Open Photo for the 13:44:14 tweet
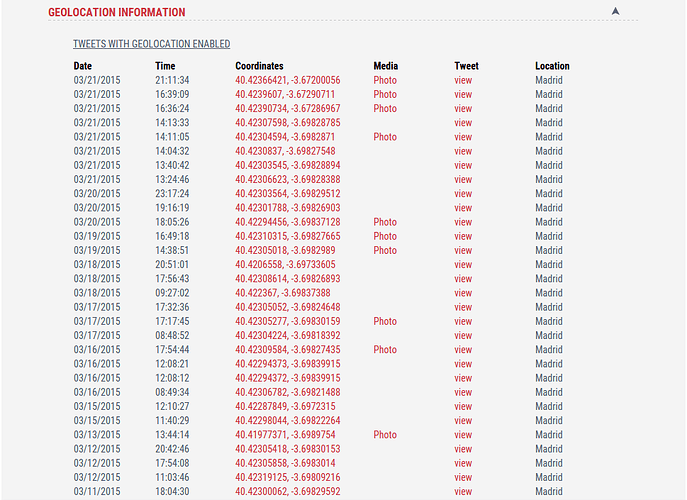Viewport: 687px width, 500px height. [x=385, y=435]
